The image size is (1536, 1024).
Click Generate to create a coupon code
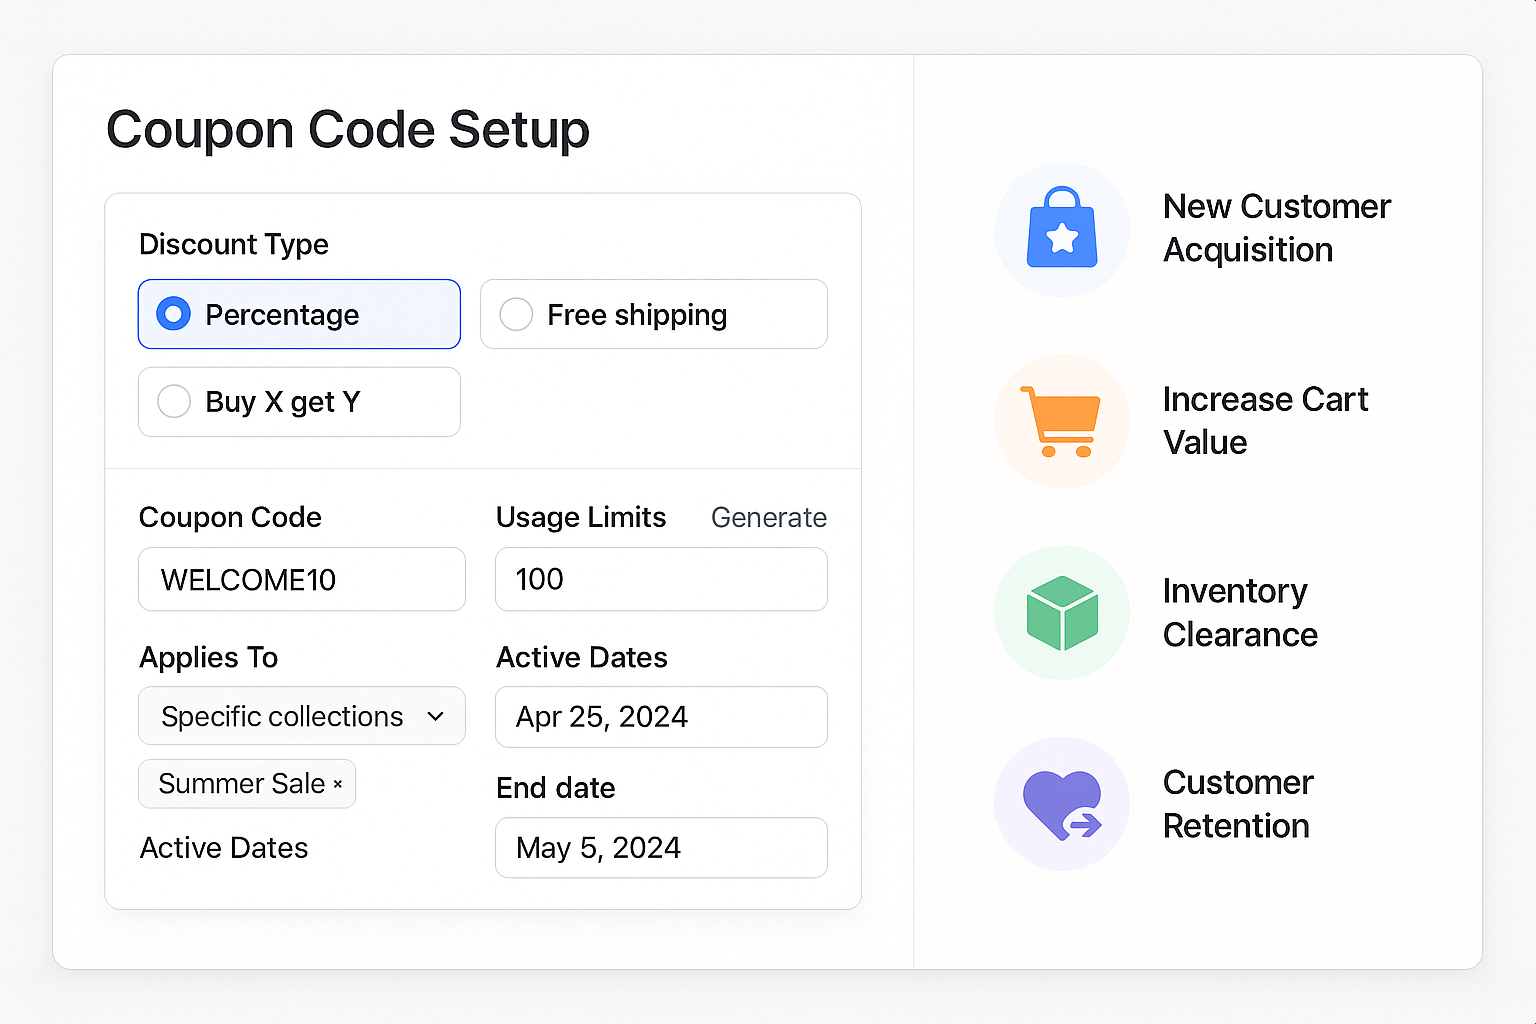tap(769, 517)
